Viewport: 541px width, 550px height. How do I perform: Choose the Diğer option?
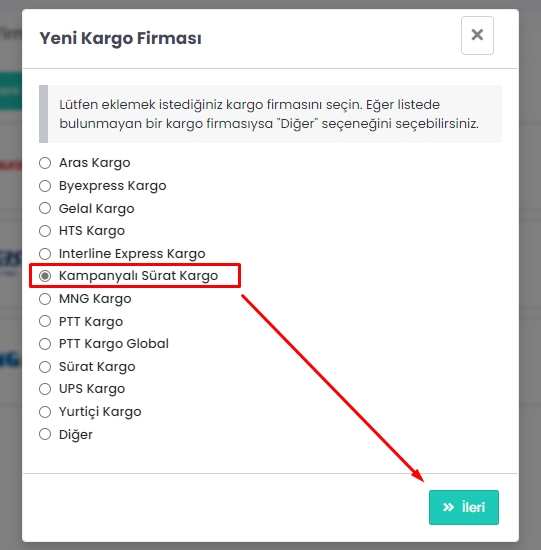pyautogui.click(x=45, y=434)
